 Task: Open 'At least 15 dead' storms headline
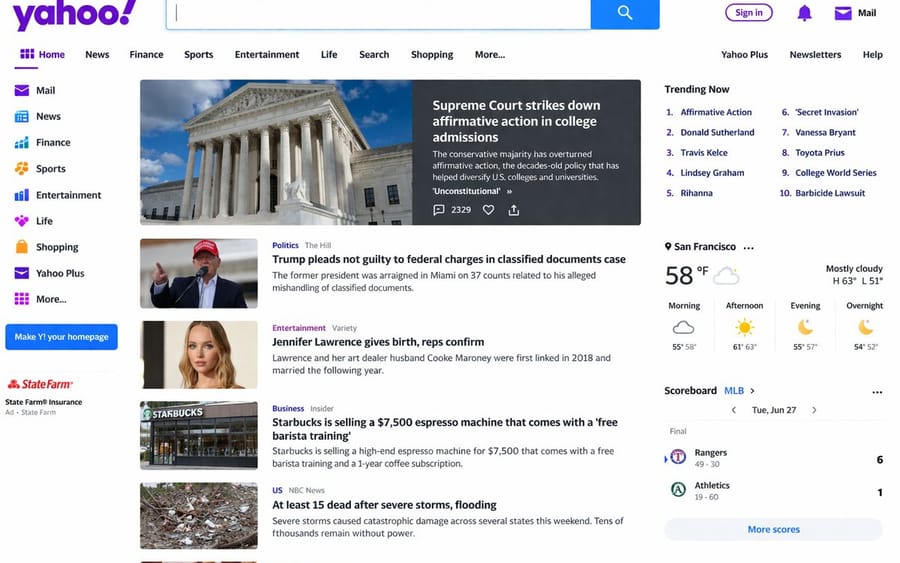[x=384, y=505]
